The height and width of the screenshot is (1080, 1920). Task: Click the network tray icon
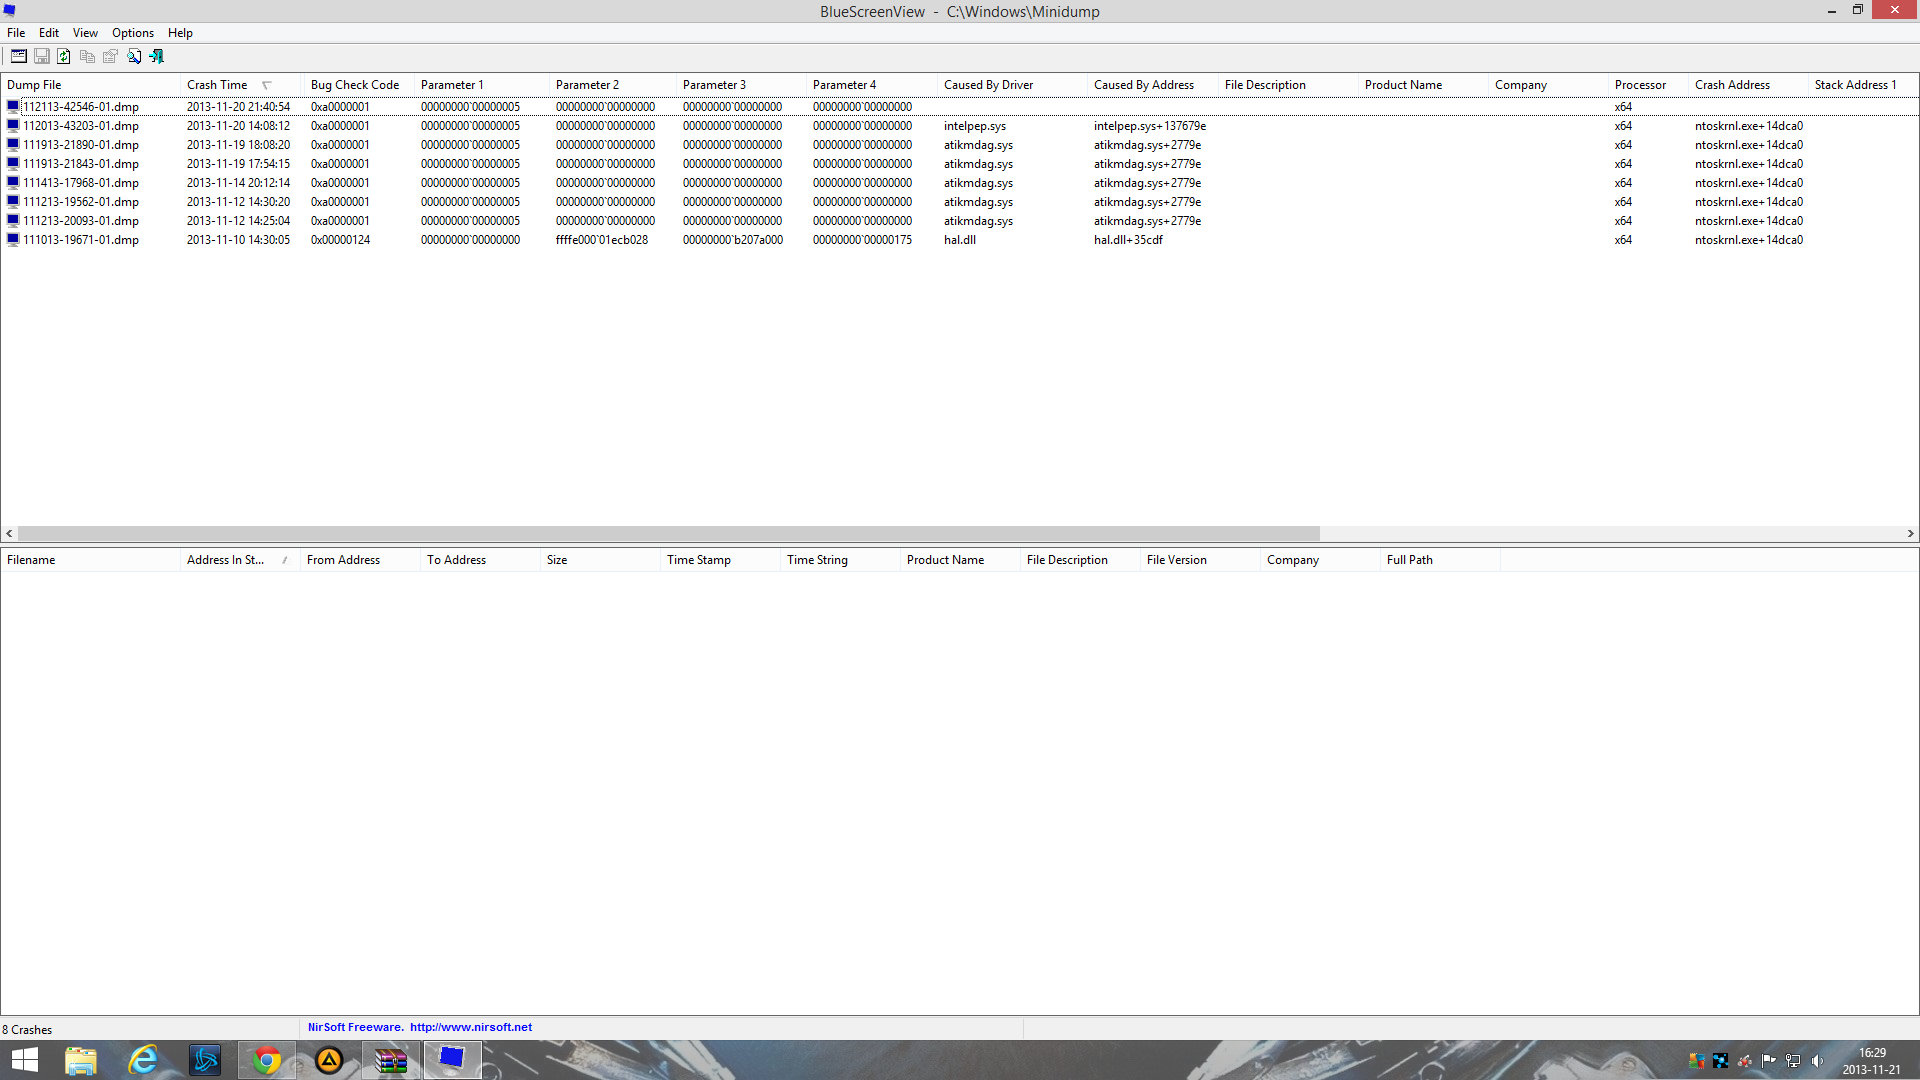point(1793,1061)
